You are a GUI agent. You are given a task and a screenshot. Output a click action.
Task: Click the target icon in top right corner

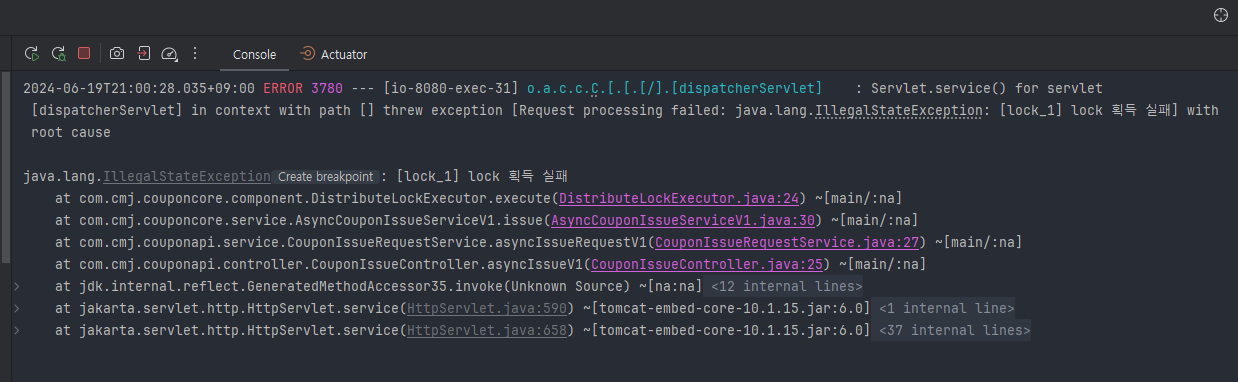[1220, 15]
